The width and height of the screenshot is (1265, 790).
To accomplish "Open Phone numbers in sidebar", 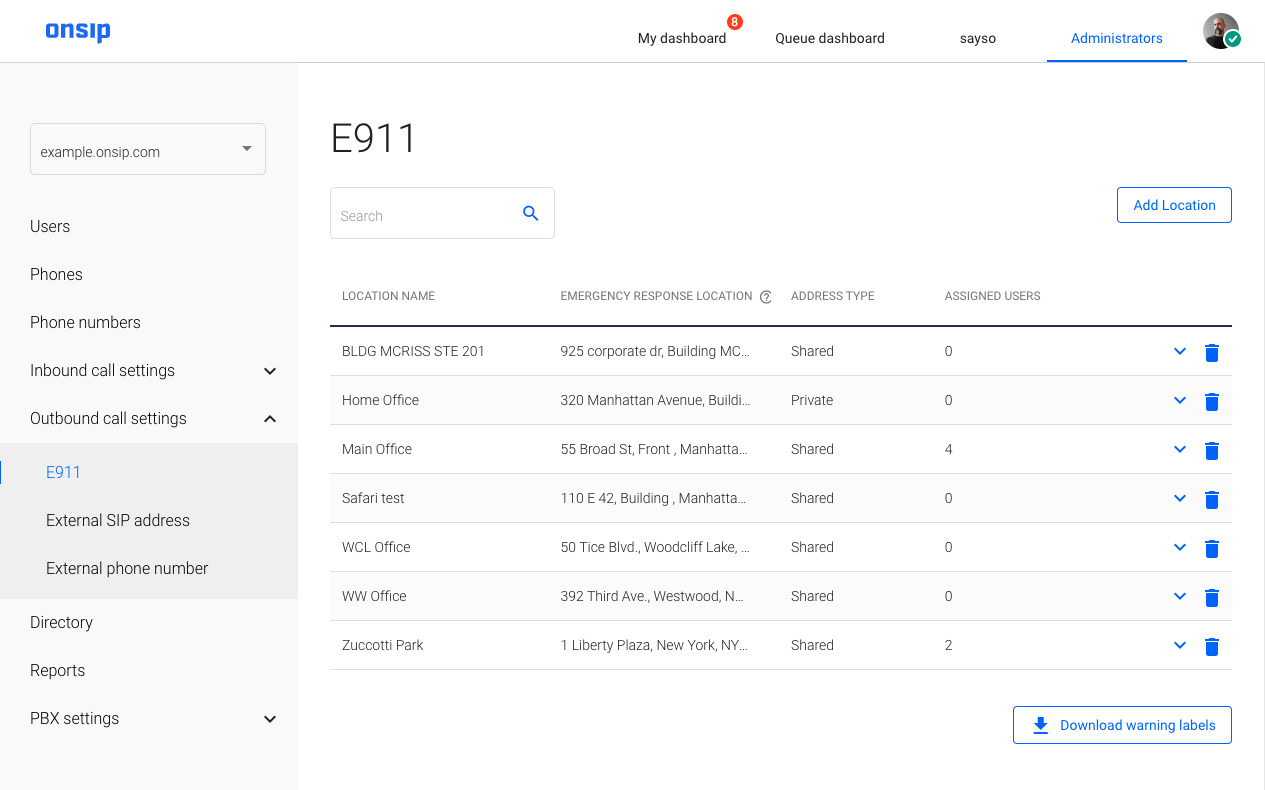I will coord(85,322).
